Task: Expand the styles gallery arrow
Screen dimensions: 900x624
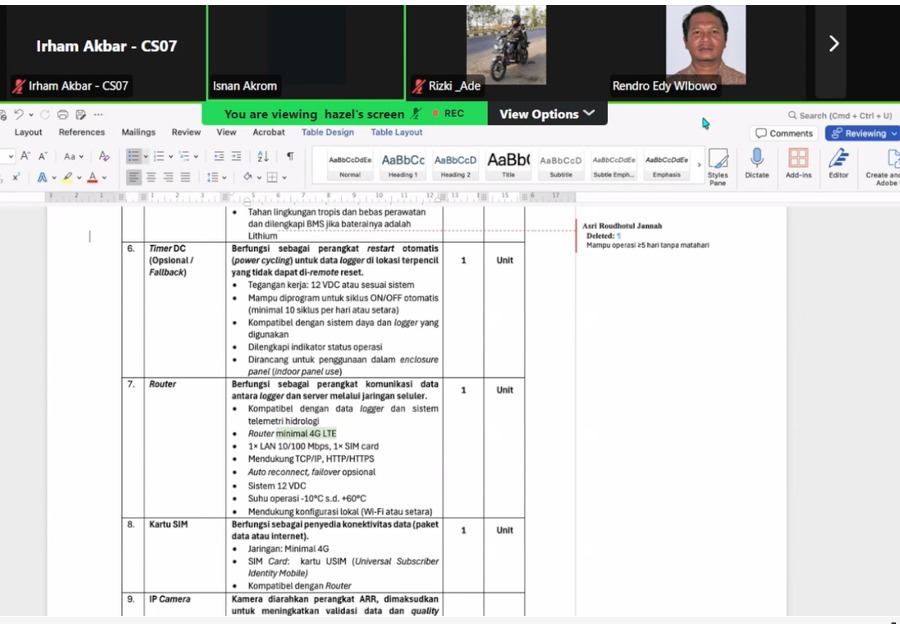Action: (699, 165)
